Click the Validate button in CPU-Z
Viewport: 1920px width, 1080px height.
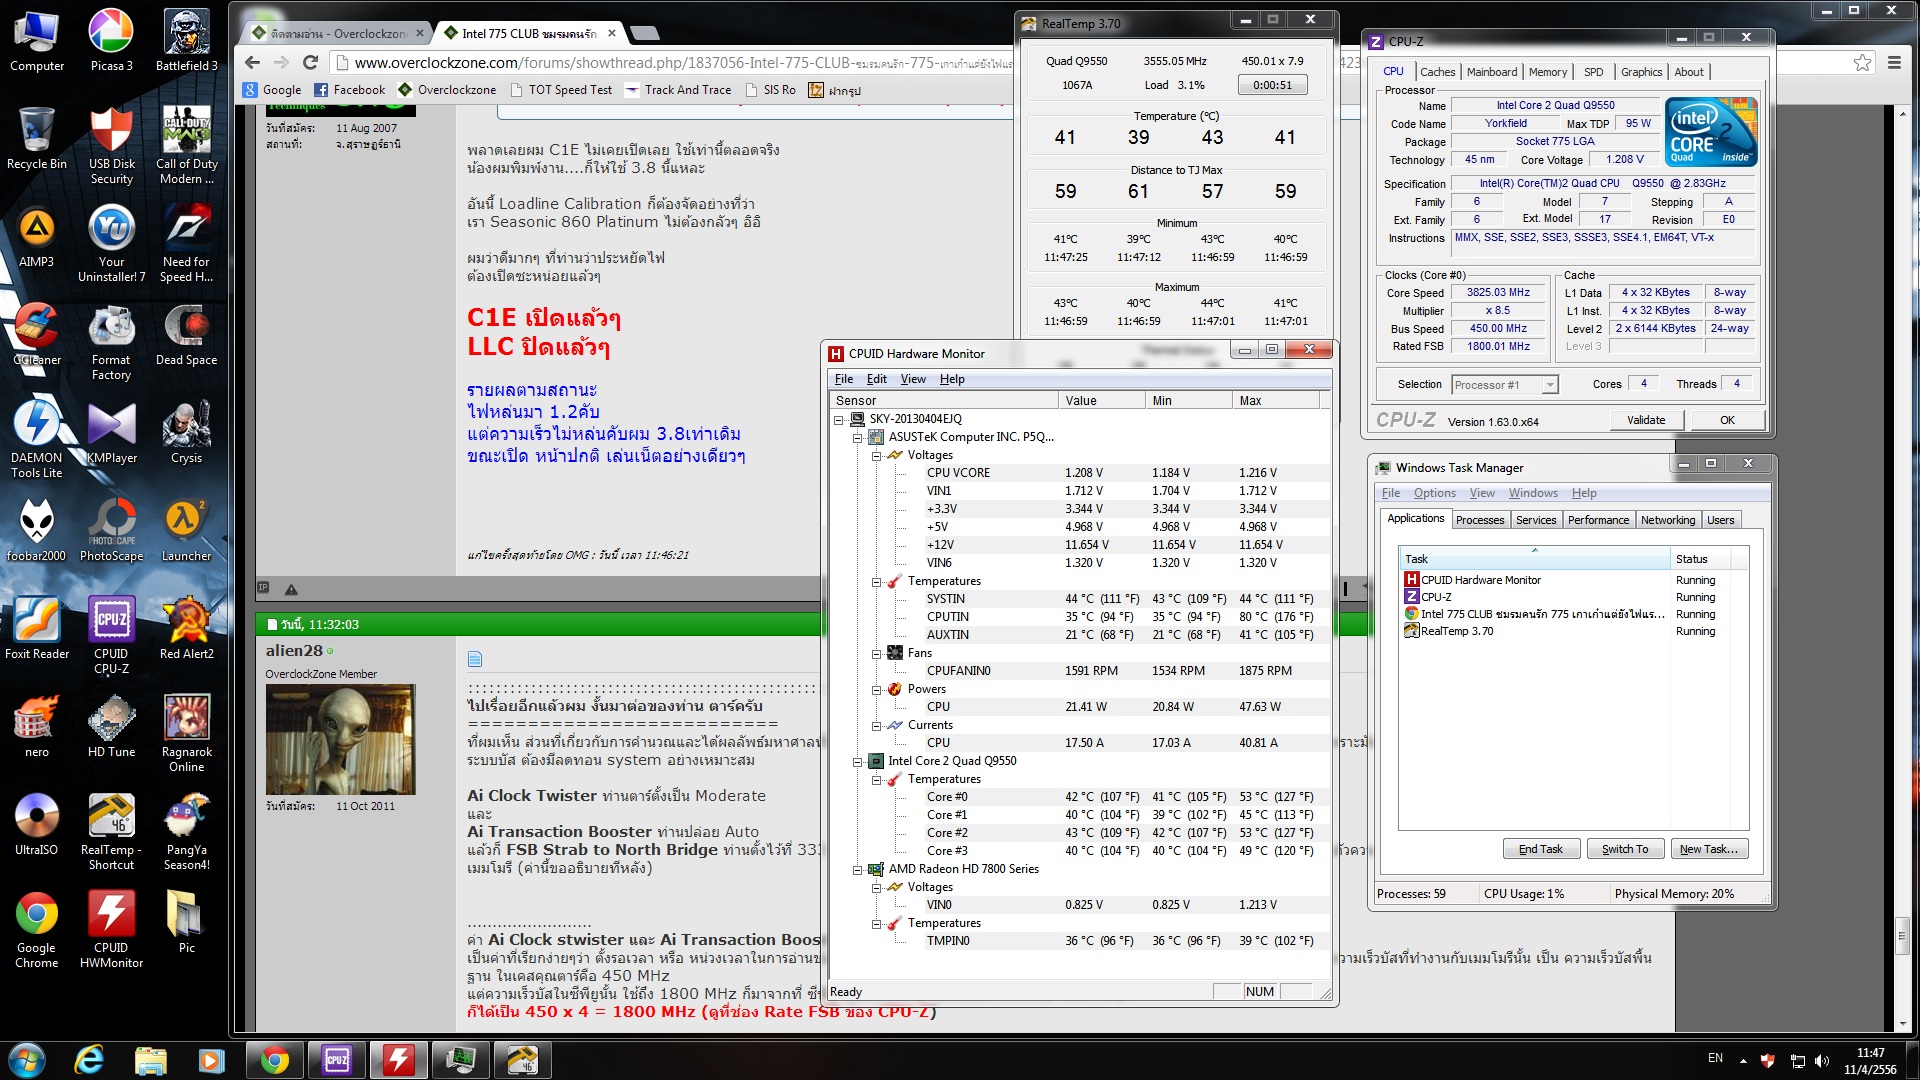1645,420
